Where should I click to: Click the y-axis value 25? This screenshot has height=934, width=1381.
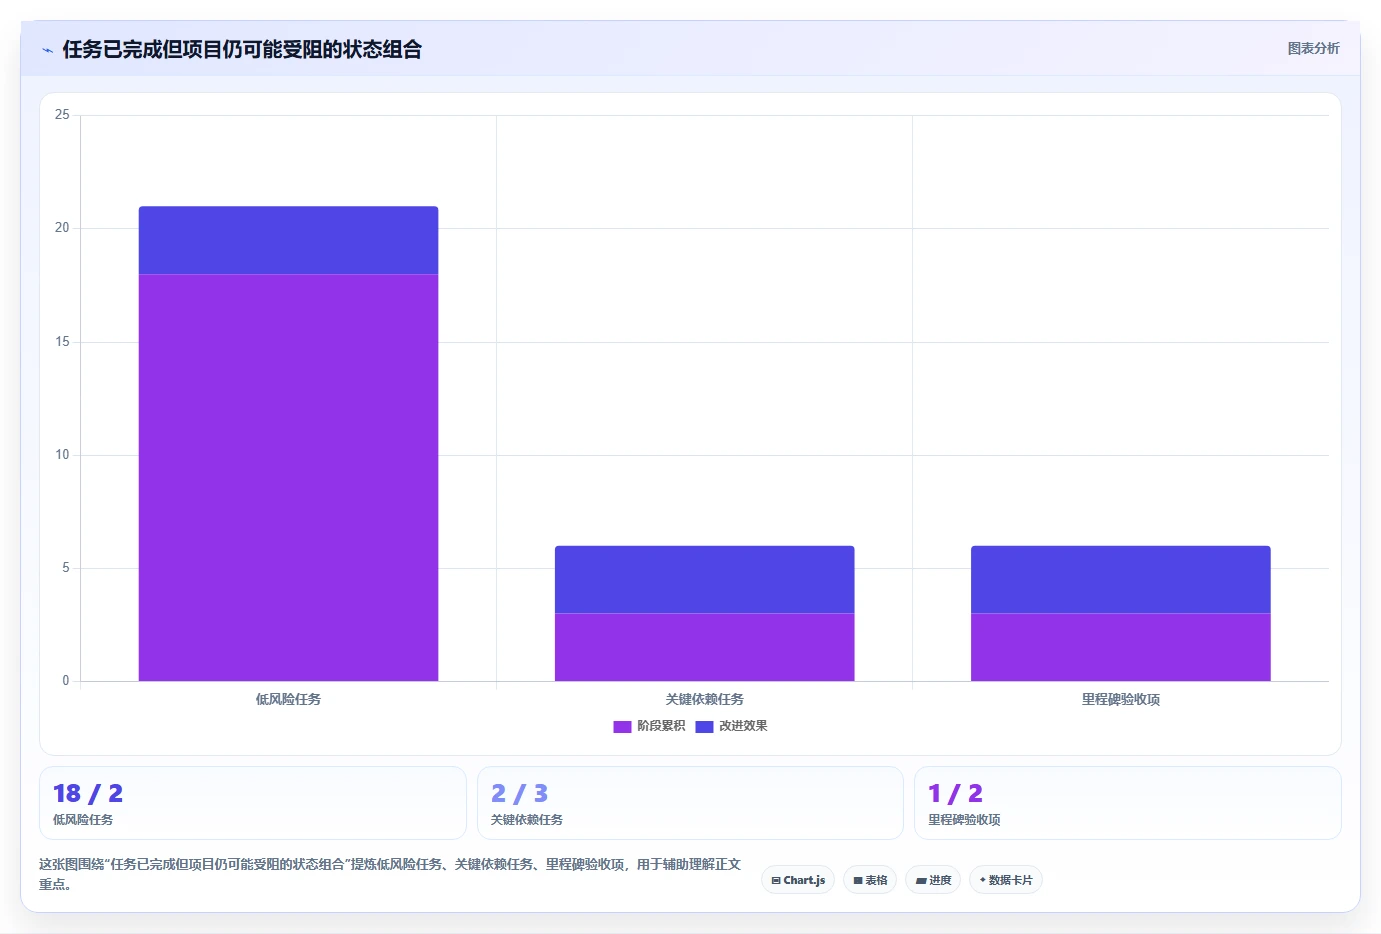click(62, 115)
